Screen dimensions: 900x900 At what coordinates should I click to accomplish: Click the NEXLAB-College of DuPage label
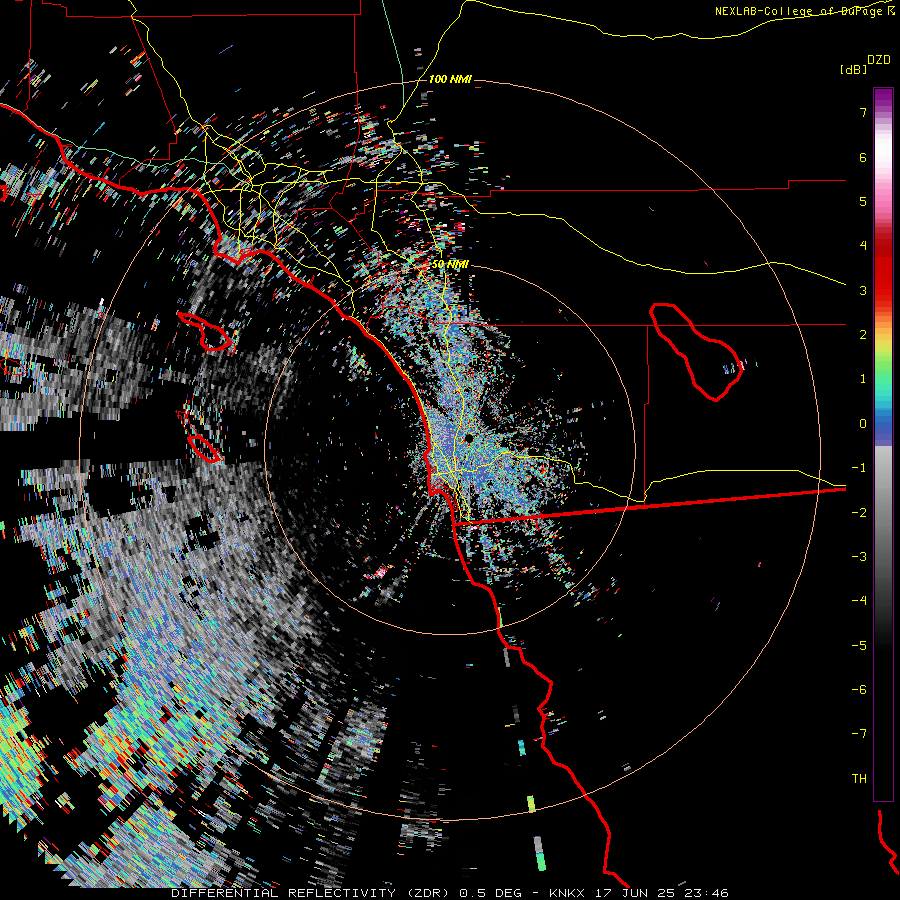click(804, 11)
